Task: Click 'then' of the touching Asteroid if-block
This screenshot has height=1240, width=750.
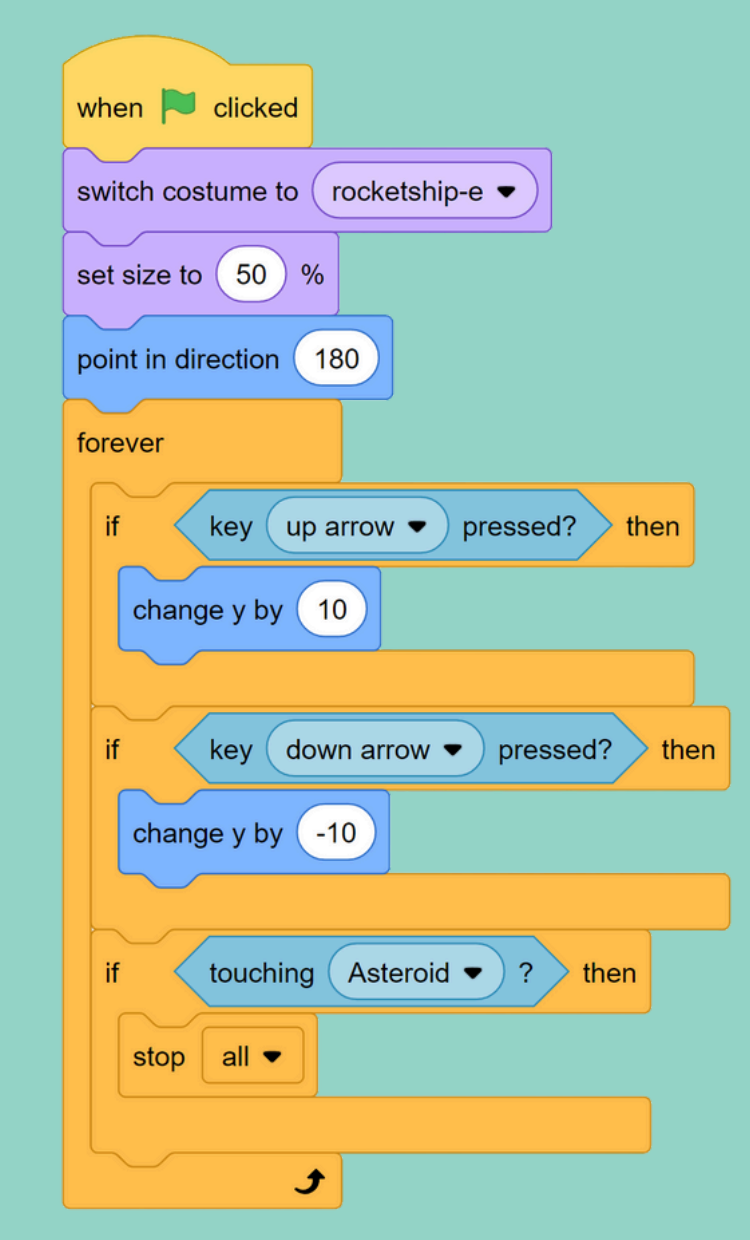Action: click(x=609, y=973)
